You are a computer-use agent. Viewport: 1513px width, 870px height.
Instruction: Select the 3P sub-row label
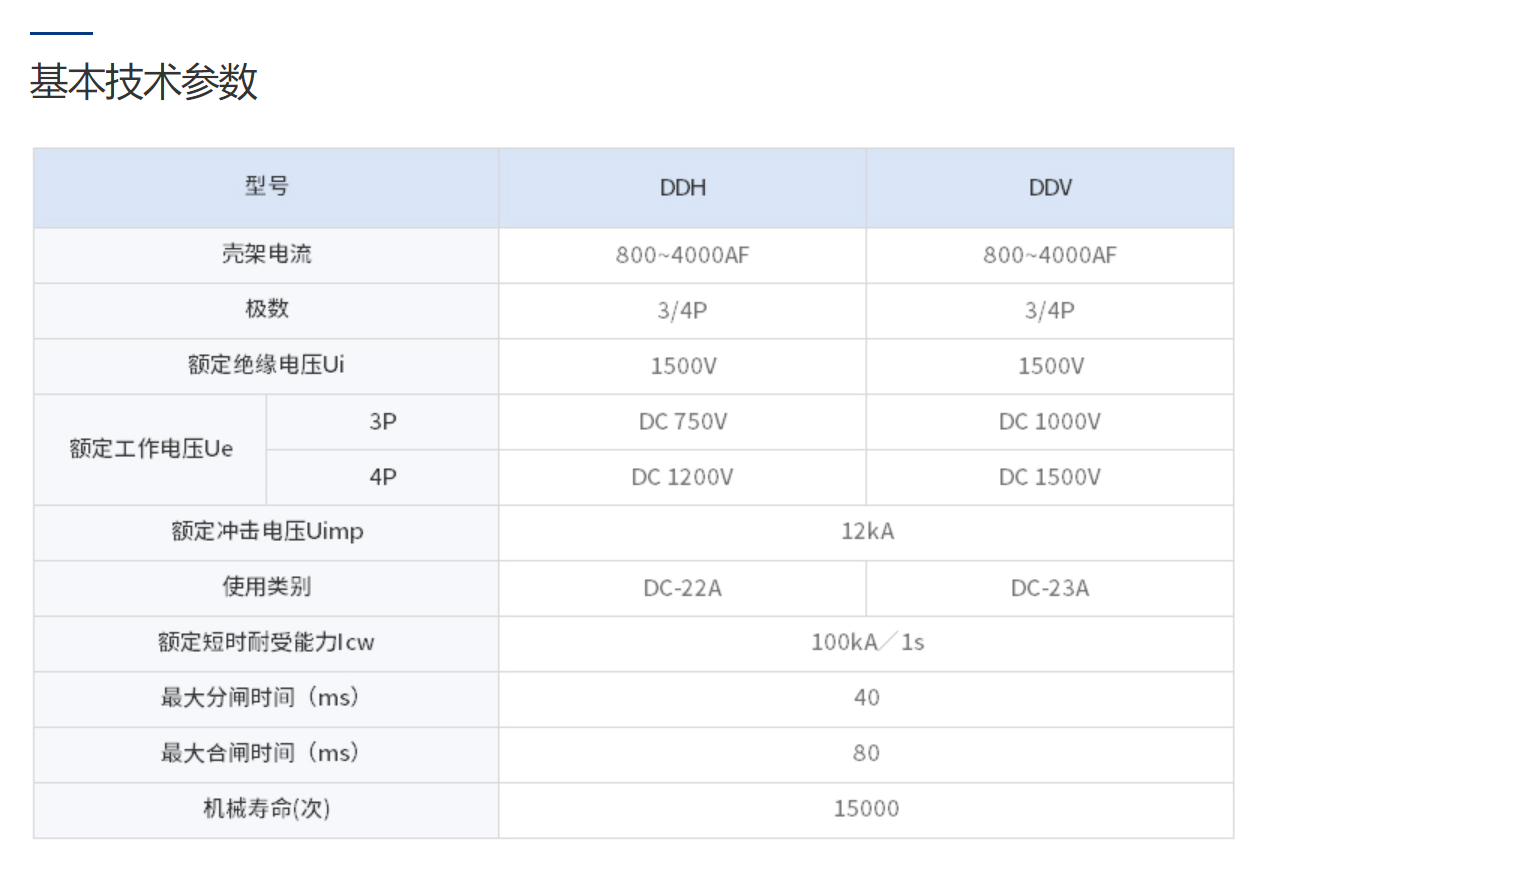[382, 422]
